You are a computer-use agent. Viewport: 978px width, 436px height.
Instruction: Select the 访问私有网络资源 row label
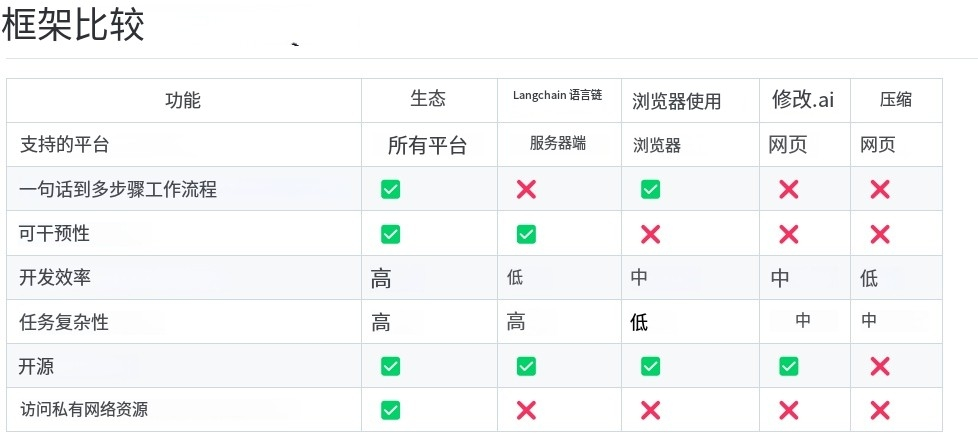(x=84, y=410)
